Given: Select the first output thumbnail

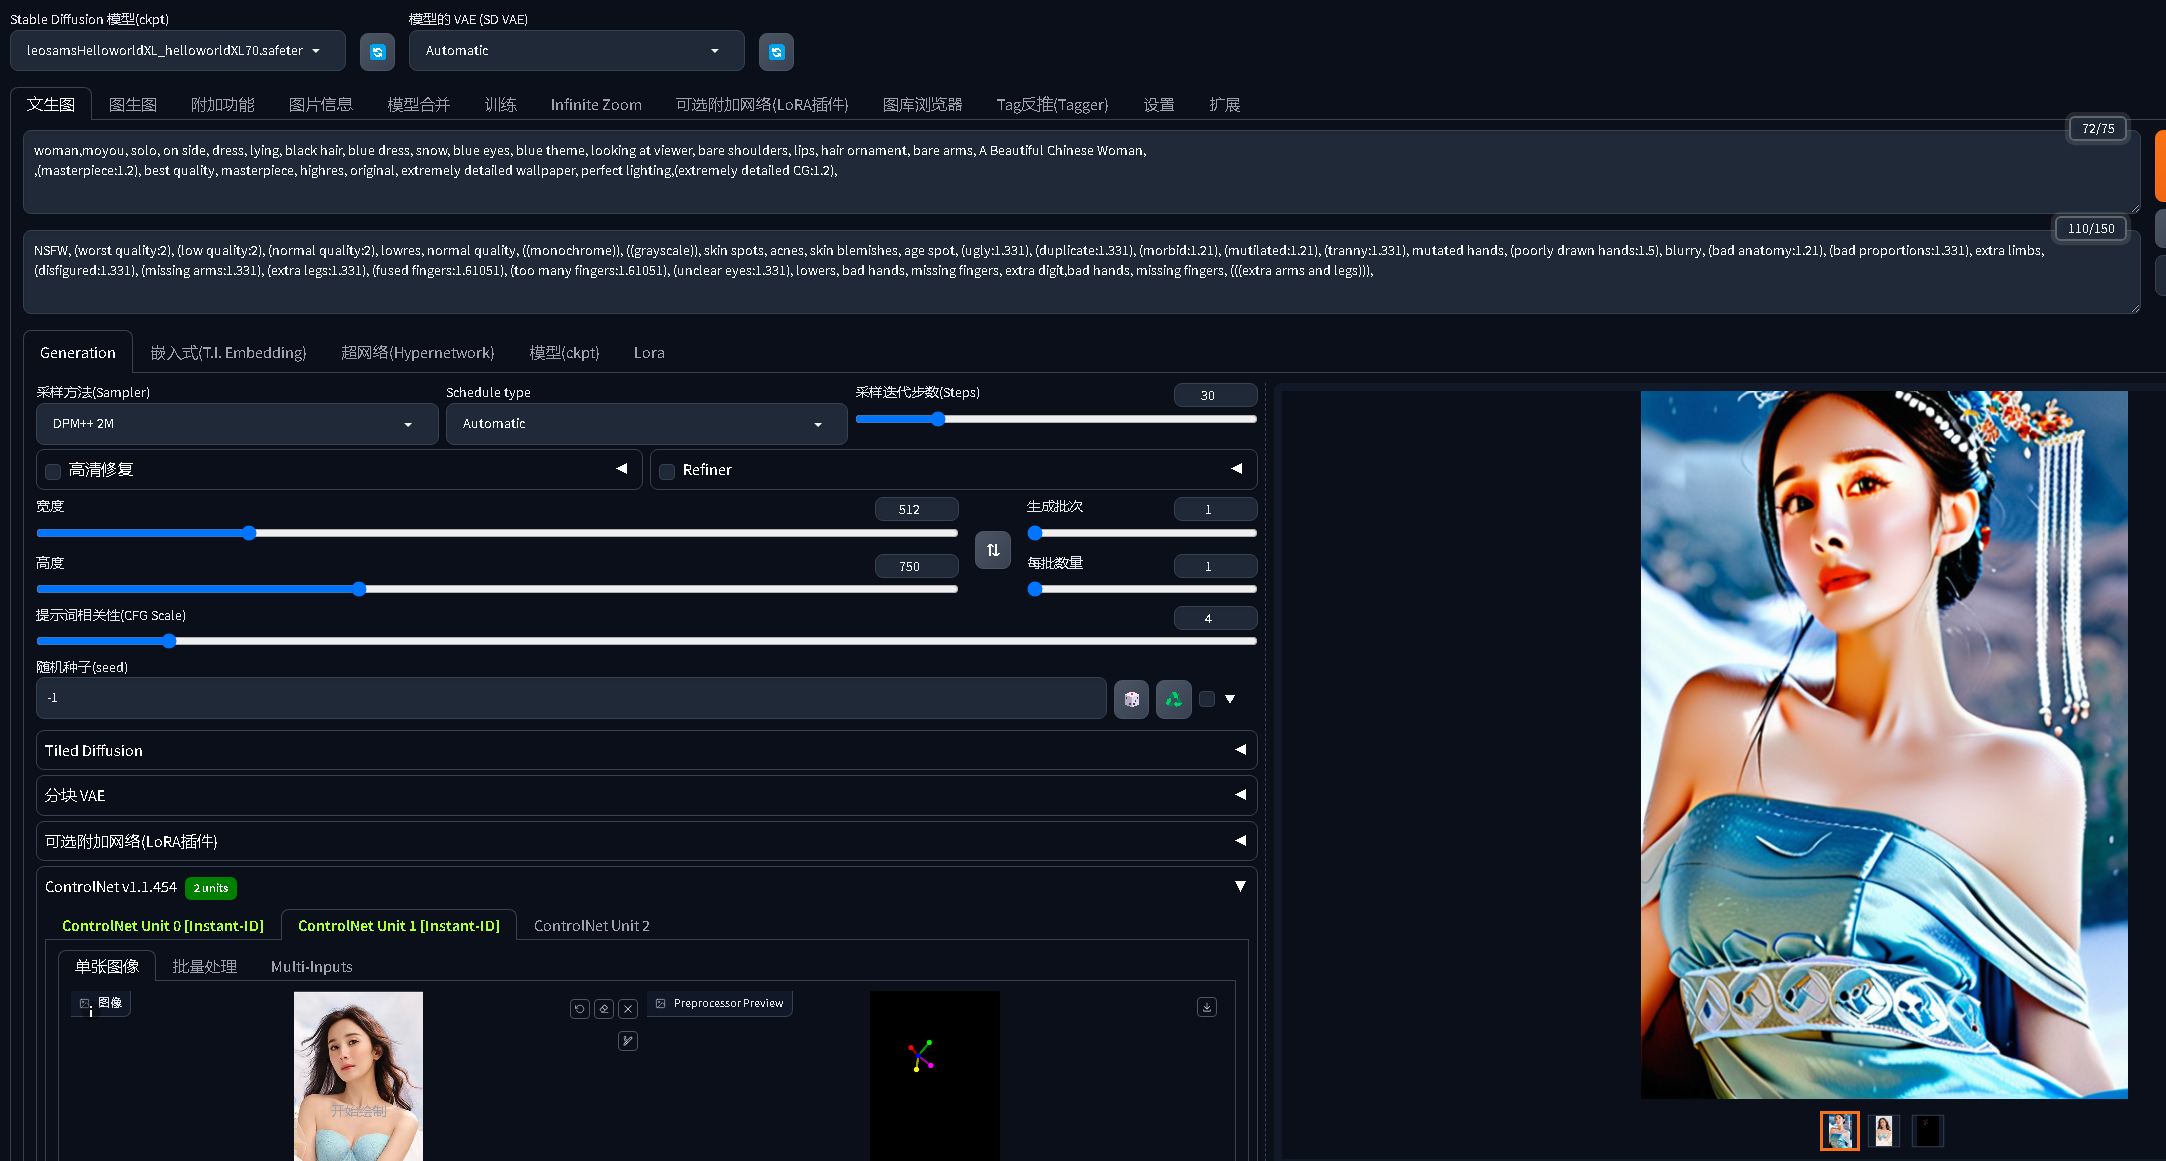Looking at the screenshot, I should (1839, 1131).
